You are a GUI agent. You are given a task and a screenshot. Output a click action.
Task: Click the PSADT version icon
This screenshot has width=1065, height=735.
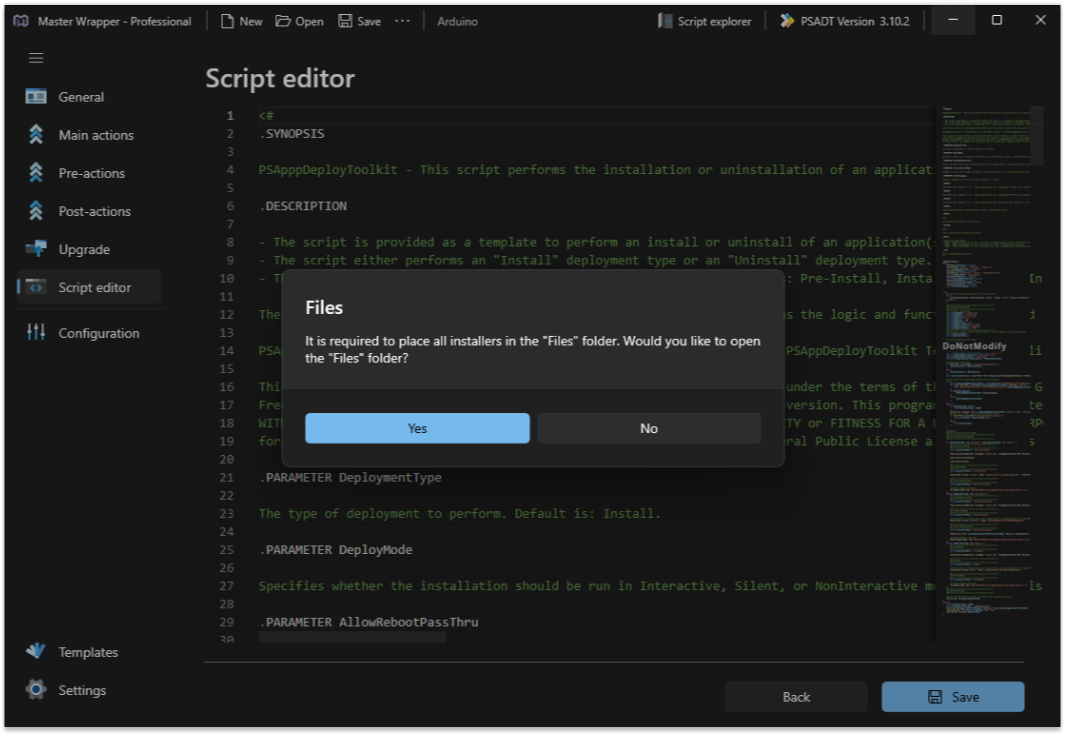[787, 21]
